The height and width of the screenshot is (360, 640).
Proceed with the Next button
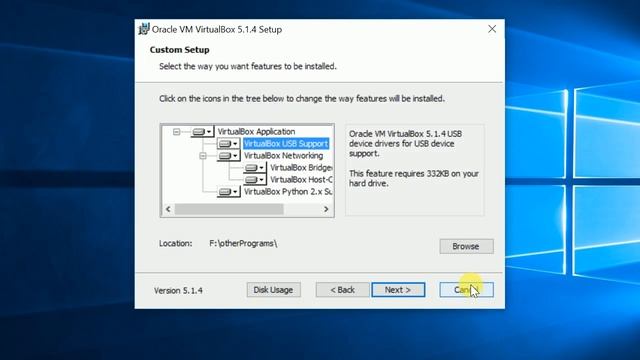[x=398, y=290]
